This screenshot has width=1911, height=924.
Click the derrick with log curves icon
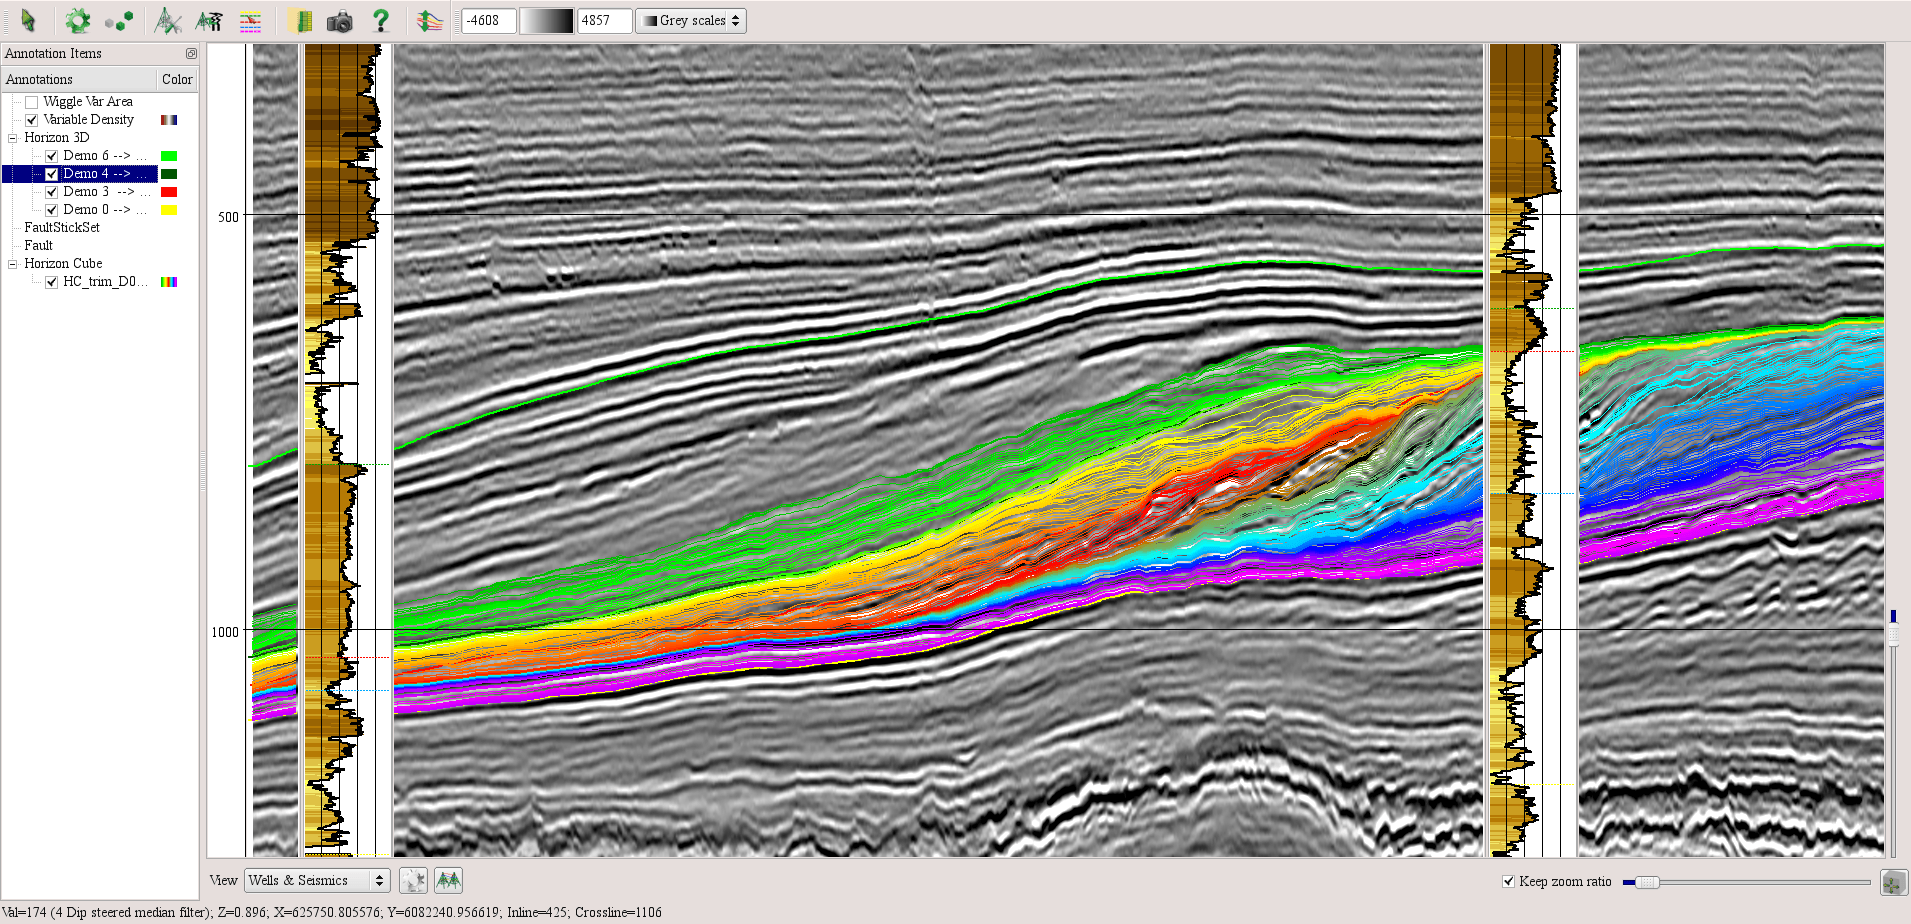pyautogui.click(x=209, y=20)
